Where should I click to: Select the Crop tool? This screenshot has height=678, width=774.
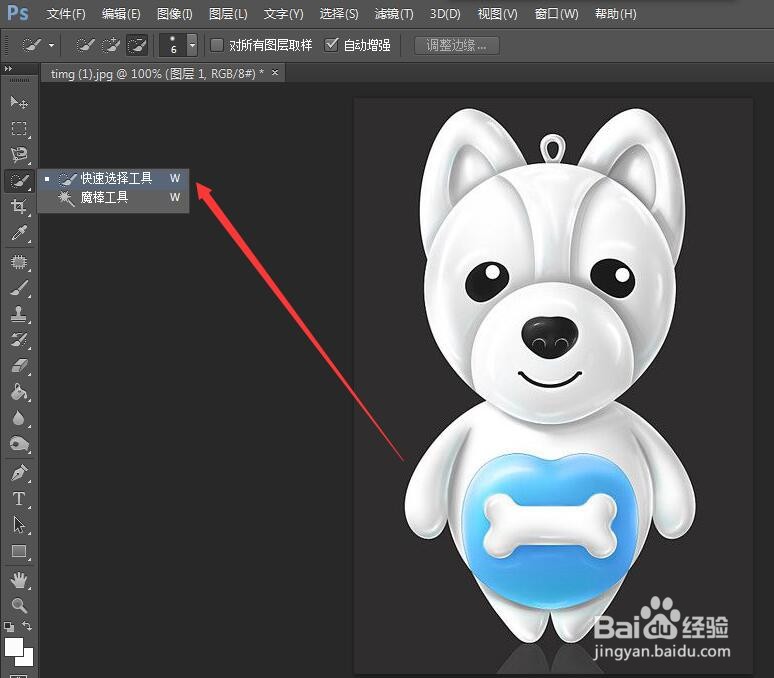coord(19,206)
